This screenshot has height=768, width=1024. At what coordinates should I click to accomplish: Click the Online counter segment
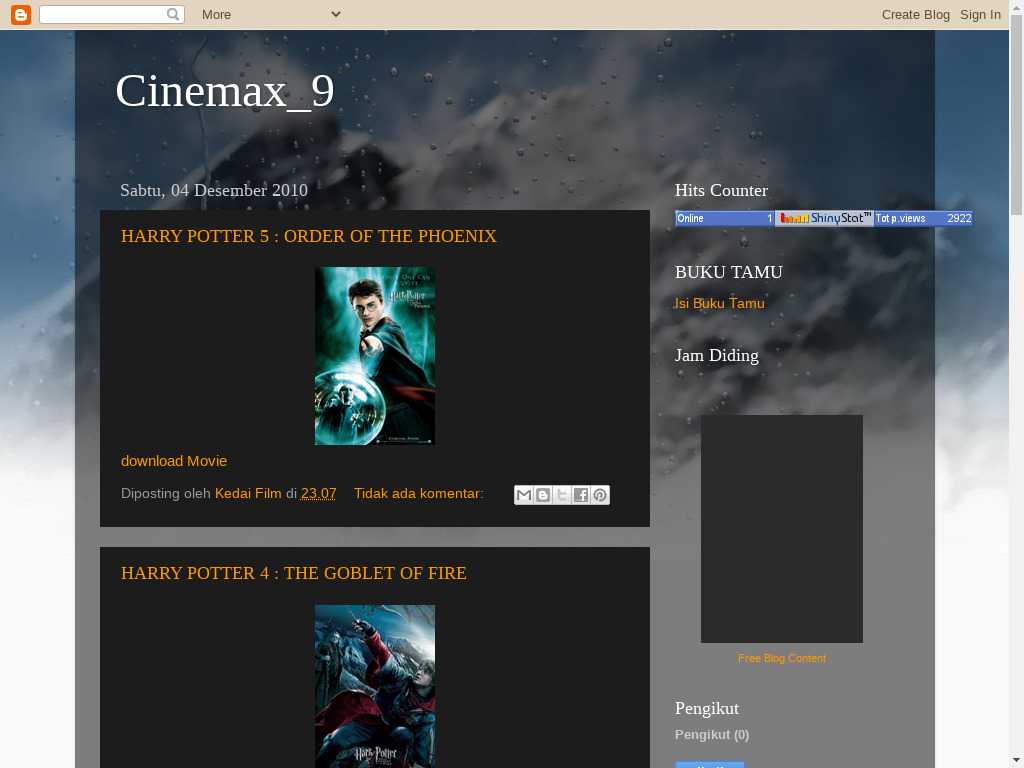point(725,218)
